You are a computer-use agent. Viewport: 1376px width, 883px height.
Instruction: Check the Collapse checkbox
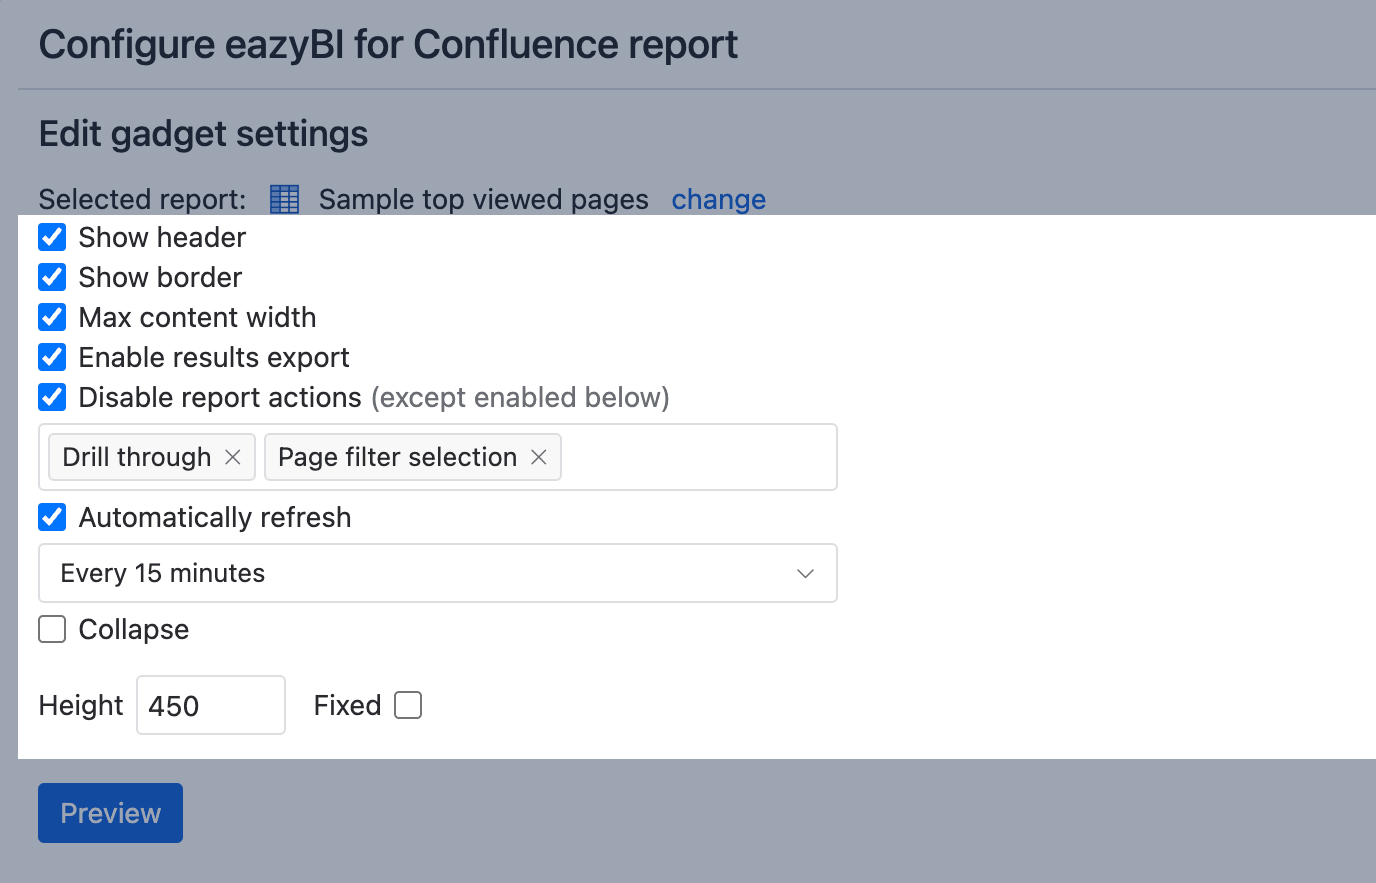pyautogui.click(x=52, y=629)
